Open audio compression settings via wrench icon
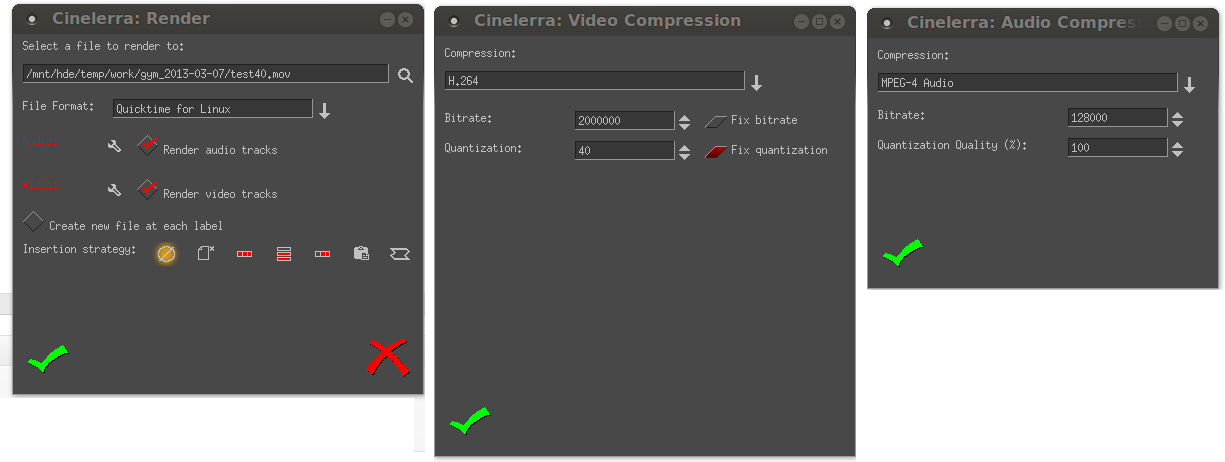Image resolution: width=1225 pixels, height=462 pixels. pos(114,147)
